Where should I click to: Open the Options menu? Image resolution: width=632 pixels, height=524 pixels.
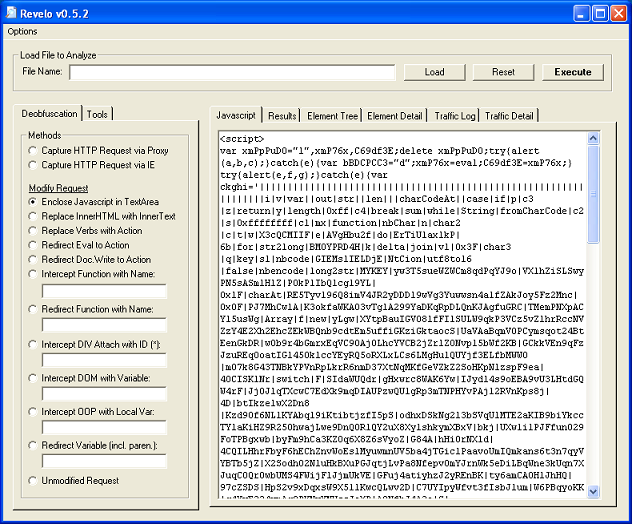[22, 31]
